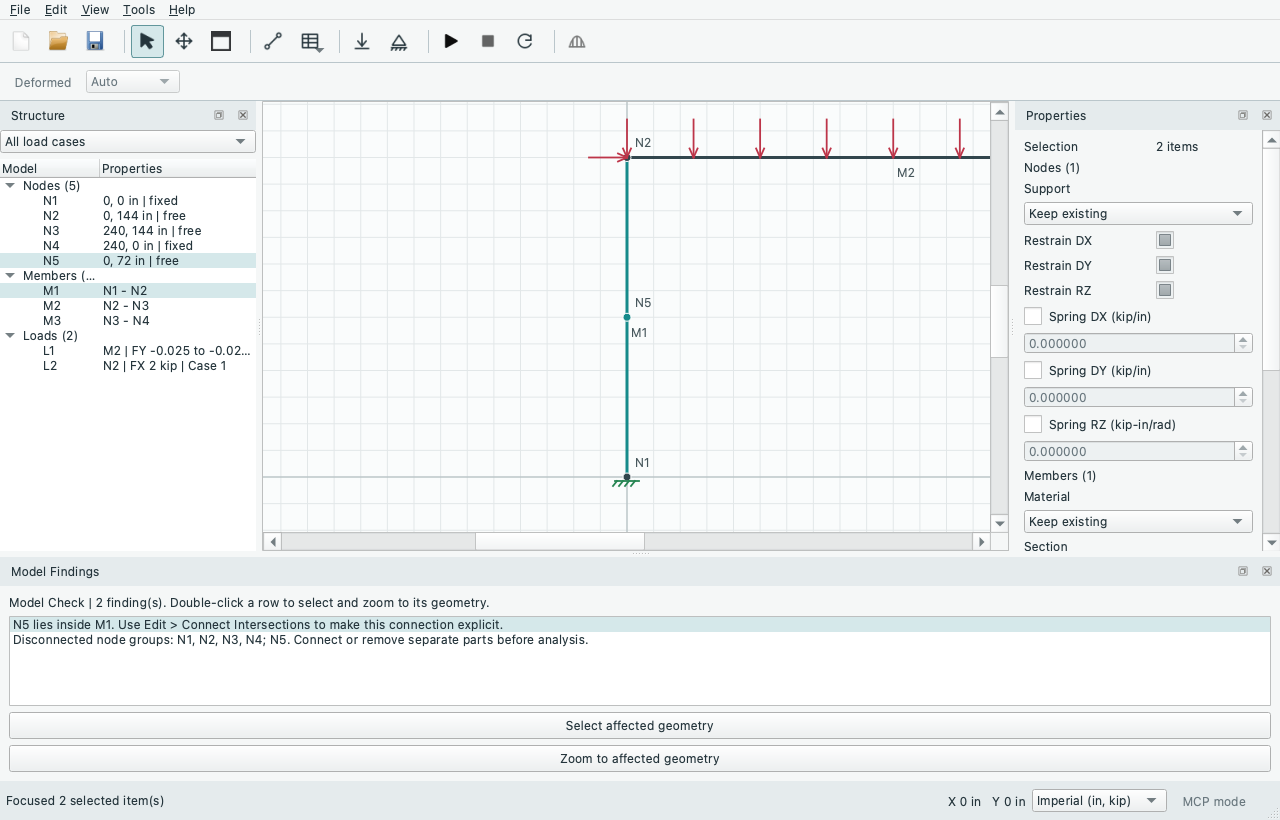Run the analysis with the play icon

(451, 41)
